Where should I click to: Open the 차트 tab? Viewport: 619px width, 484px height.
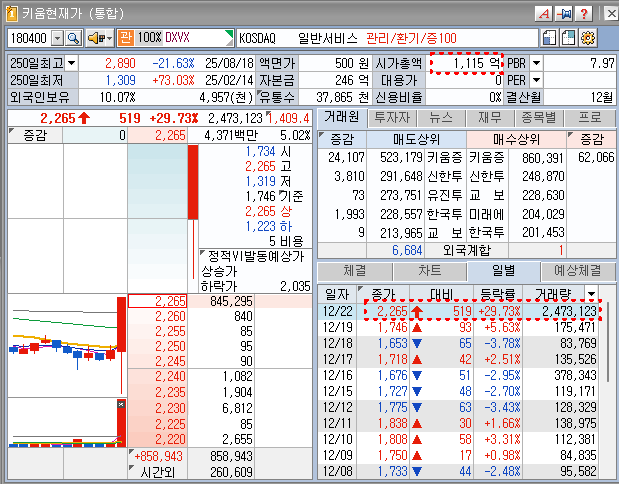coord(430,271)
